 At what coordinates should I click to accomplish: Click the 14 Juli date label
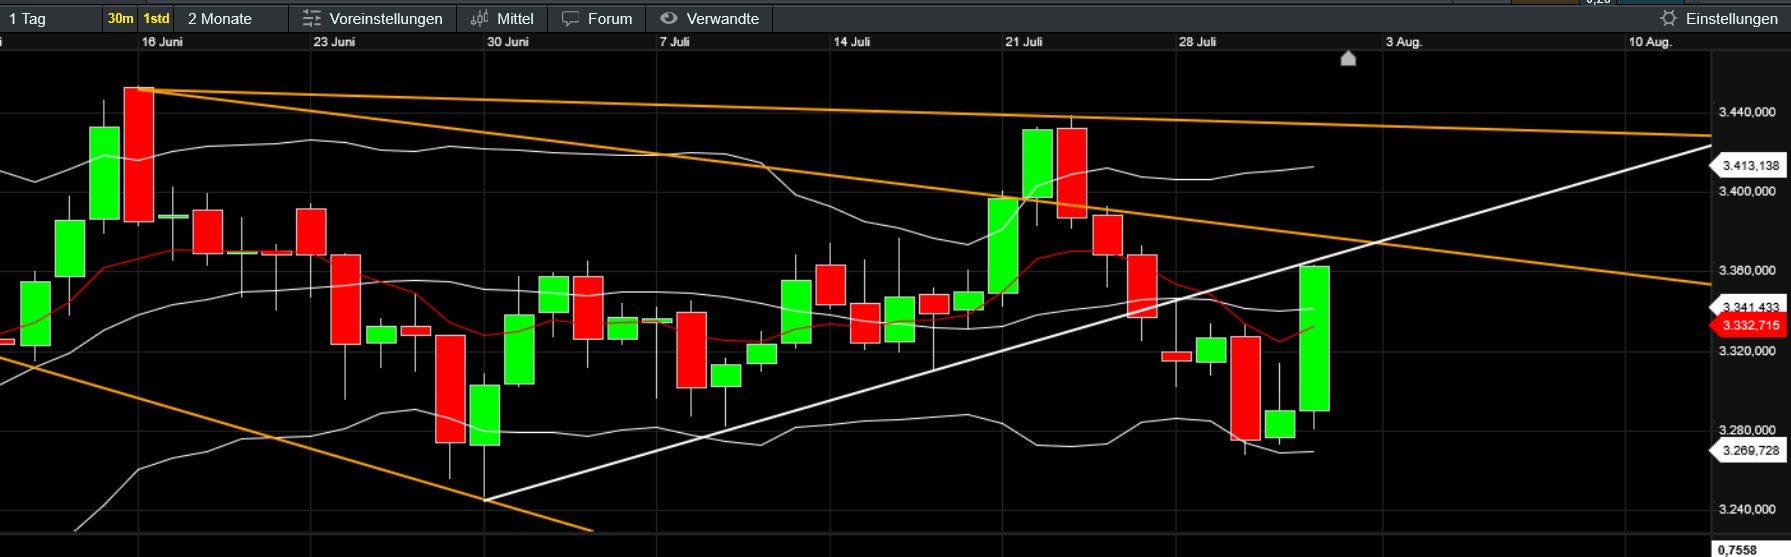[852, 42]
